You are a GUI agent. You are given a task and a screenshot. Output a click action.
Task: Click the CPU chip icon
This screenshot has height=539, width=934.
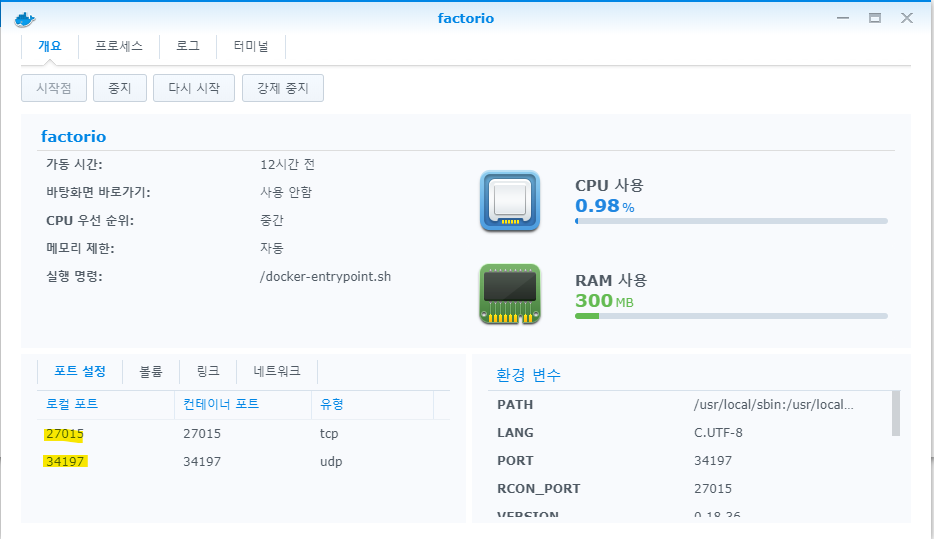point(510,201)
